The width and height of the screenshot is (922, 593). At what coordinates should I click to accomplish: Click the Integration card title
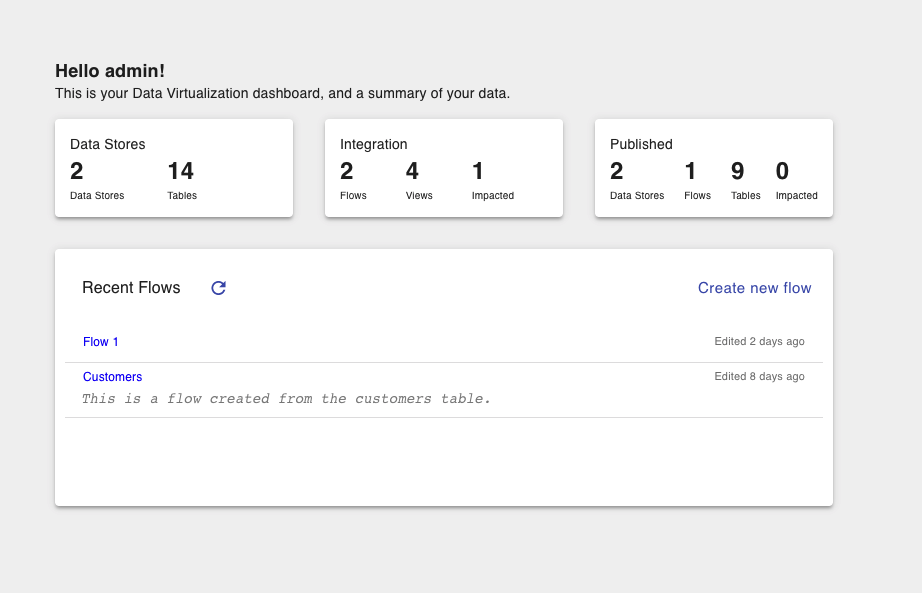(373, 144)
